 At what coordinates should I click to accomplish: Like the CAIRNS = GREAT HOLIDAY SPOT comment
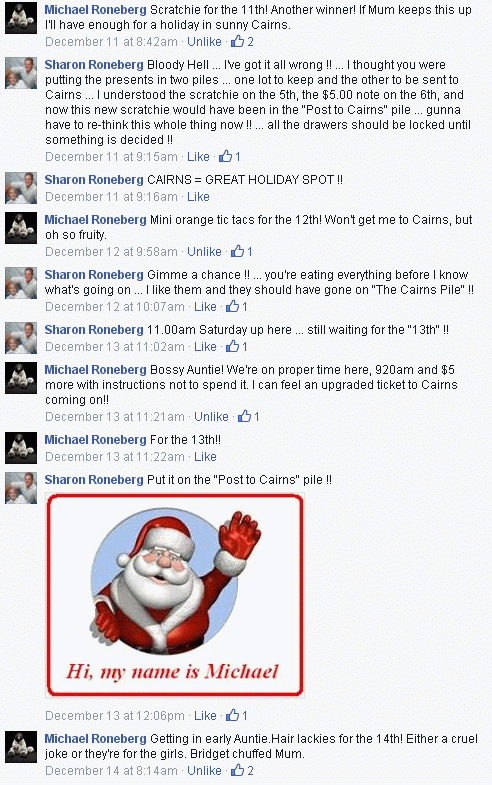(198, 197)
